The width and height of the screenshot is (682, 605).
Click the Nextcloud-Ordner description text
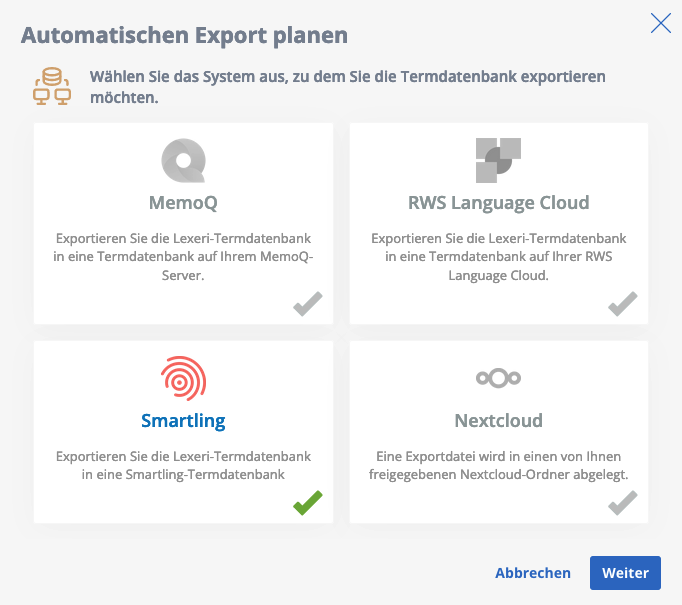[498, 465]
